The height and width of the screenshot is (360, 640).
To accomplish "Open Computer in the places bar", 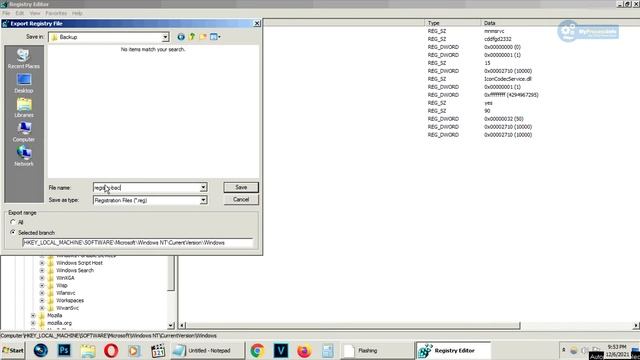I will [24, 132].
